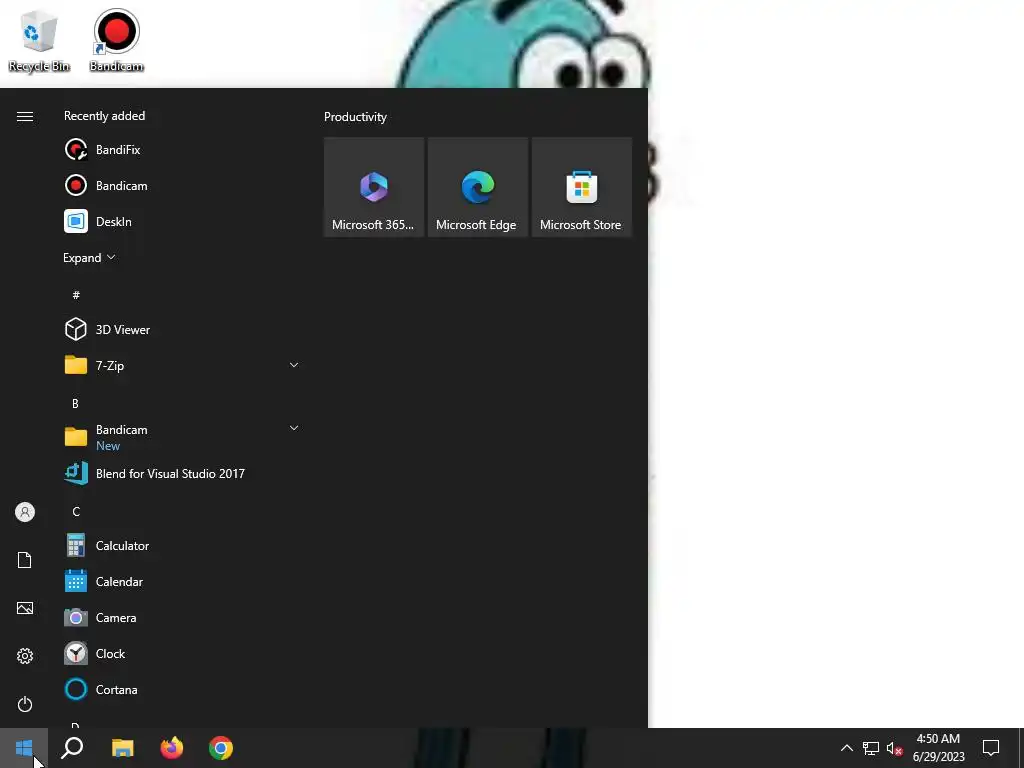
Task: Open taskbar Search magnifier
Action: (72, 748)
